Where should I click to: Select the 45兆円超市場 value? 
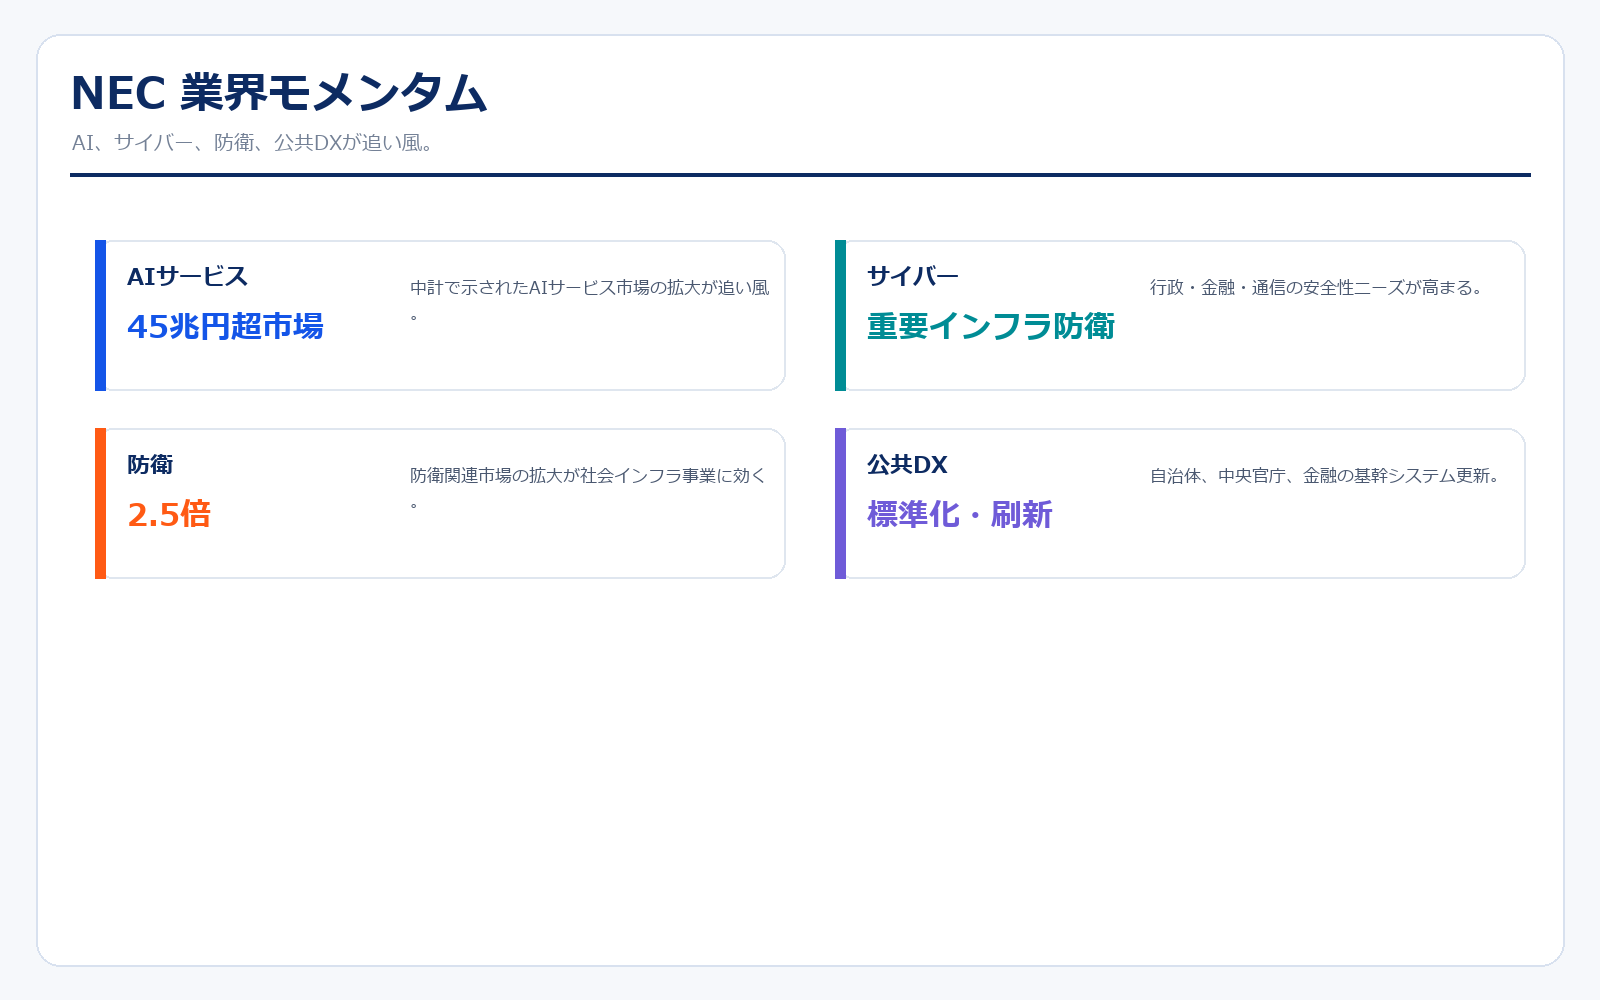click(225, 326)
